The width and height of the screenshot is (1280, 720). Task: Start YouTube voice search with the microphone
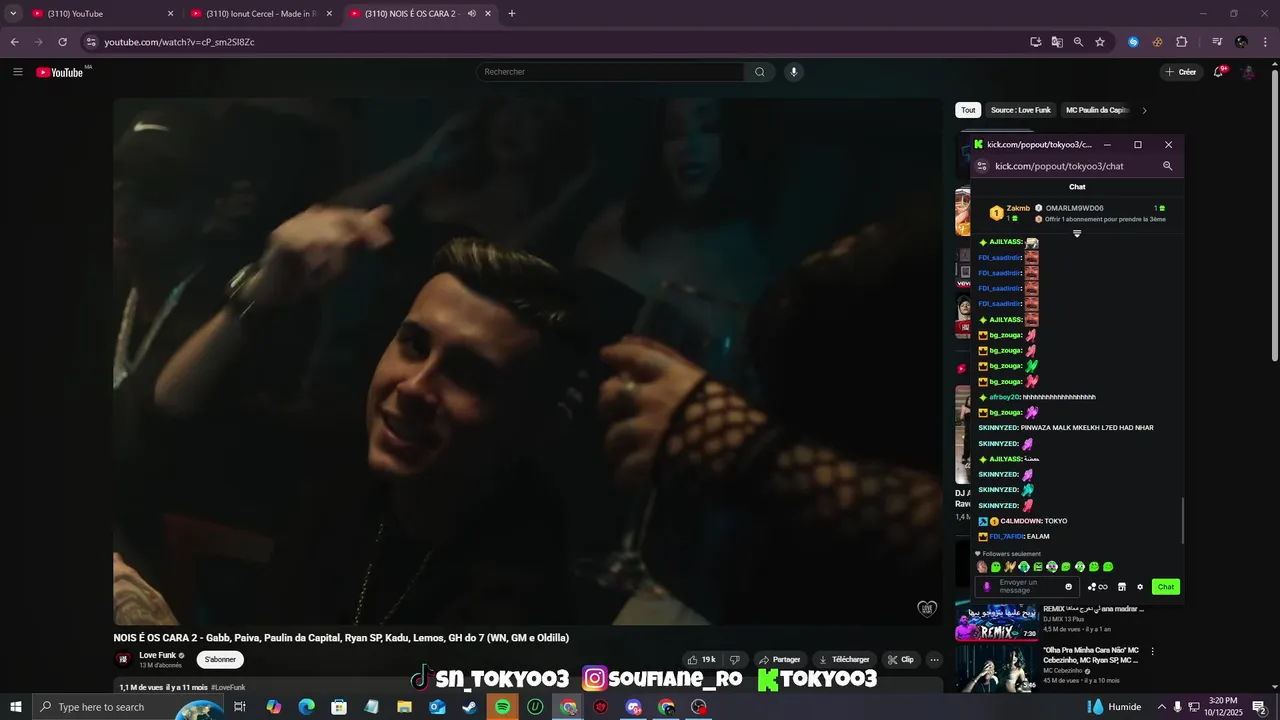point(794,72)
